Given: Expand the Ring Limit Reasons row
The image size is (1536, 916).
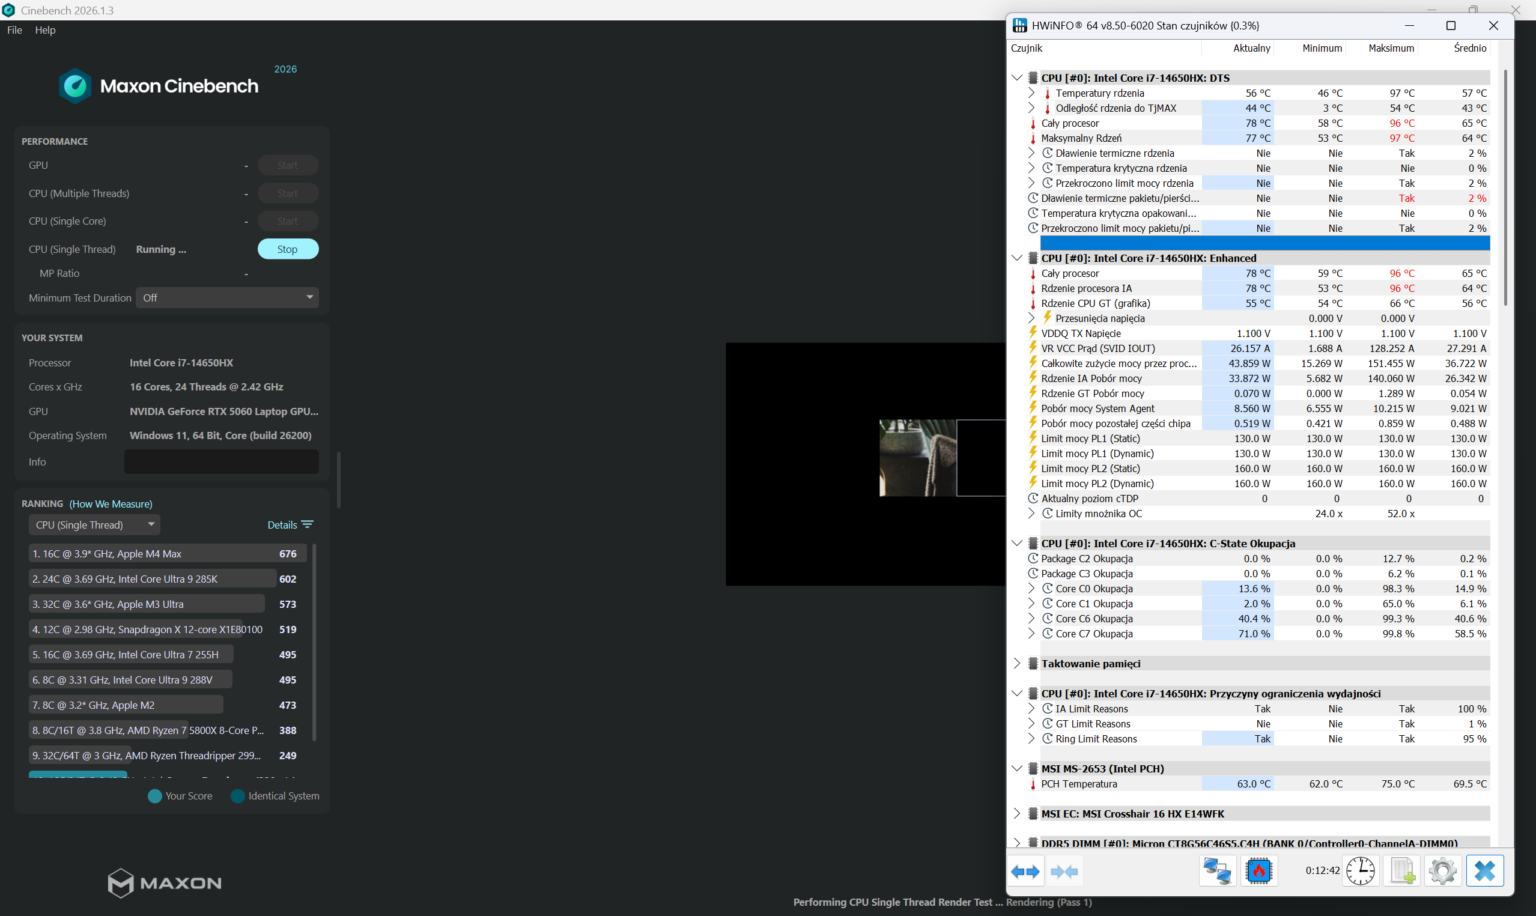Looking at the screenshot, I should [x=1031, y=738].
